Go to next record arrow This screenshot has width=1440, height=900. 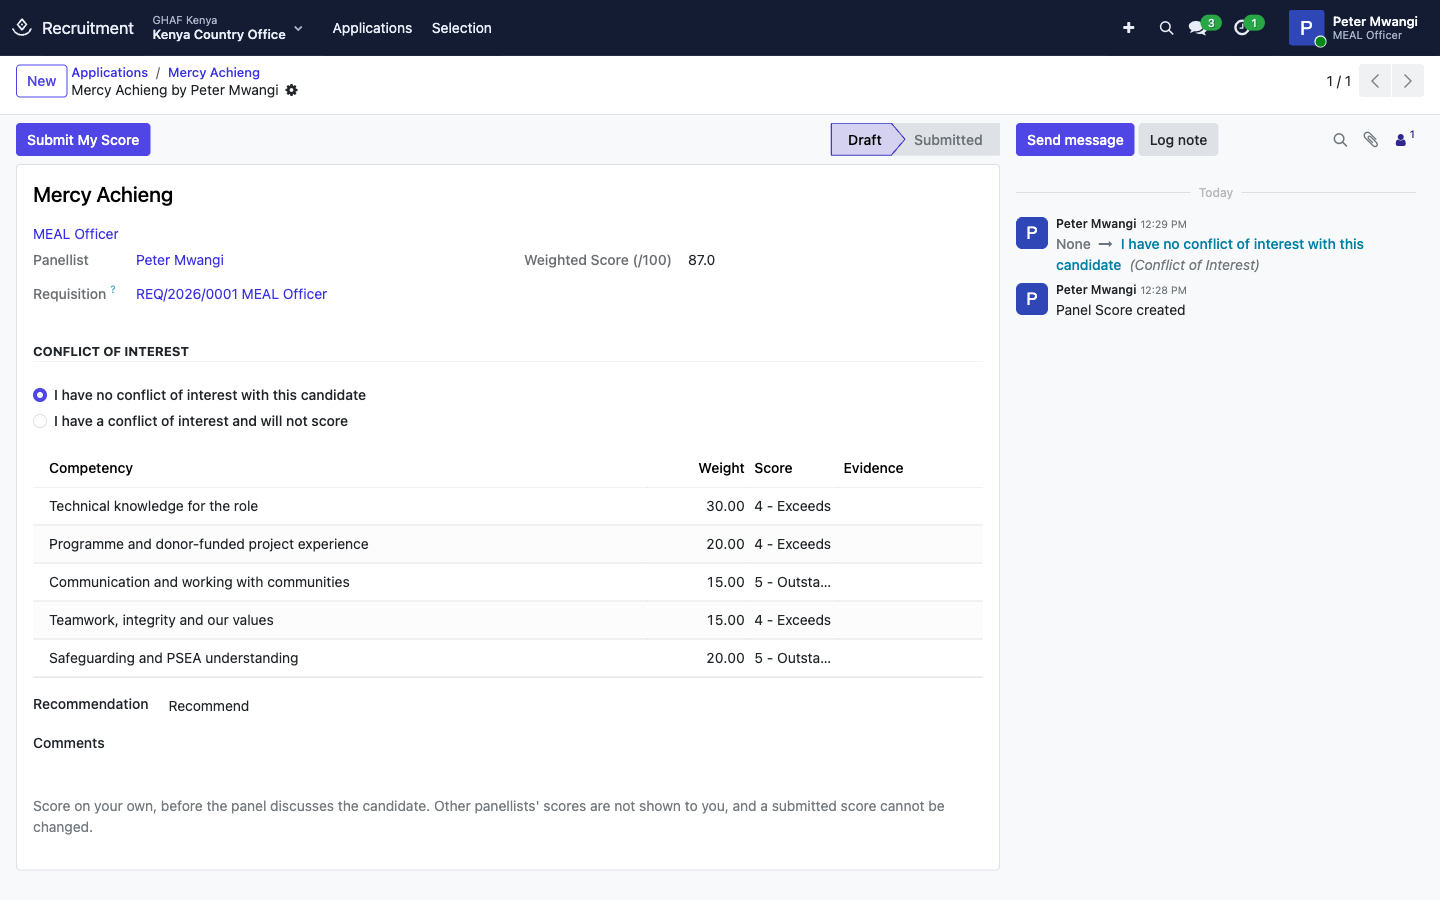1408,81
